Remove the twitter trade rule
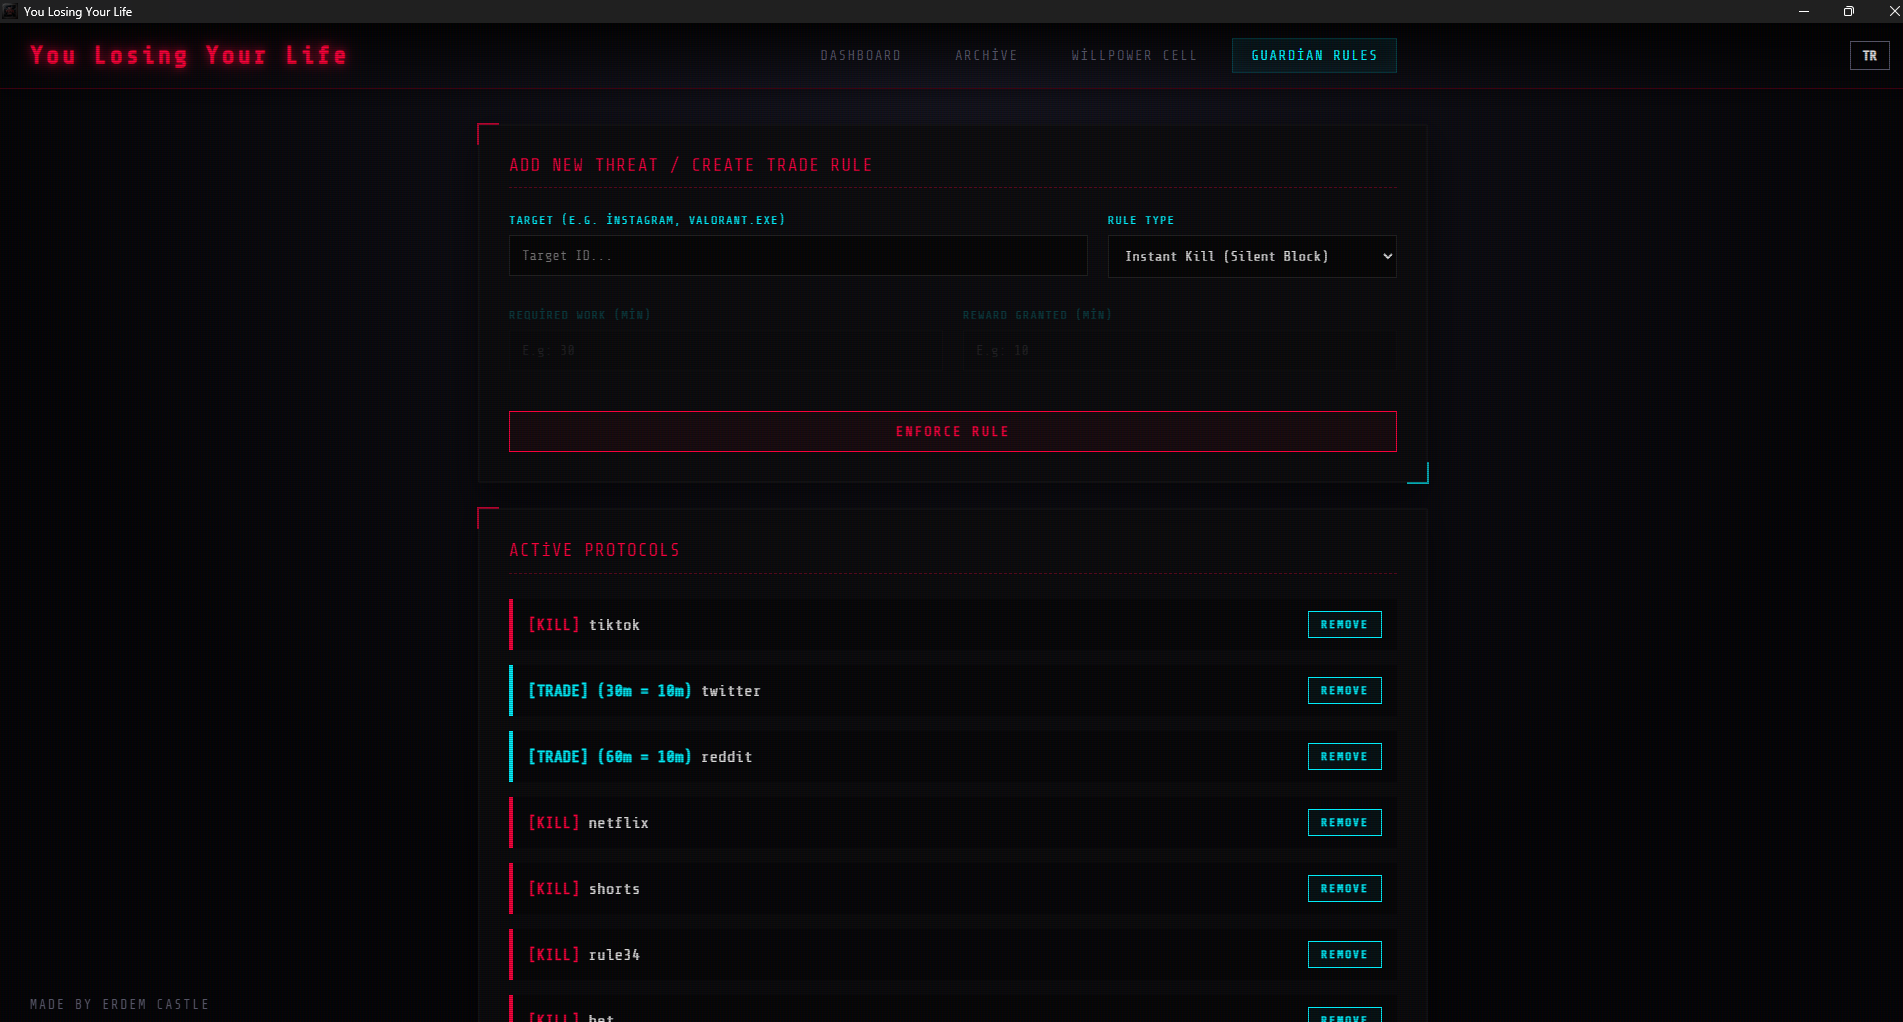The width and height of the screenshot is (1903, 1022). pyautogui.click(x=1344, y=690)
